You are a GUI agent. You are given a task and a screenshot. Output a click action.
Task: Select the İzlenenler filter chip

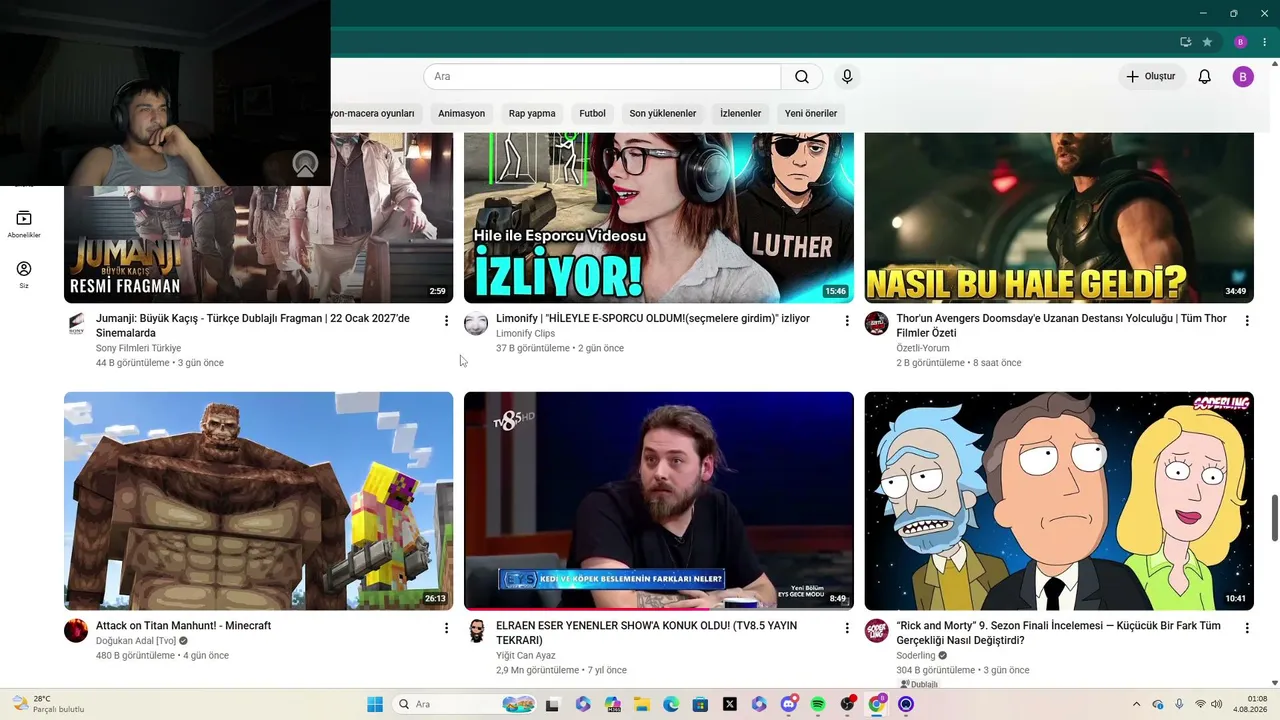[x=740, y=113]
